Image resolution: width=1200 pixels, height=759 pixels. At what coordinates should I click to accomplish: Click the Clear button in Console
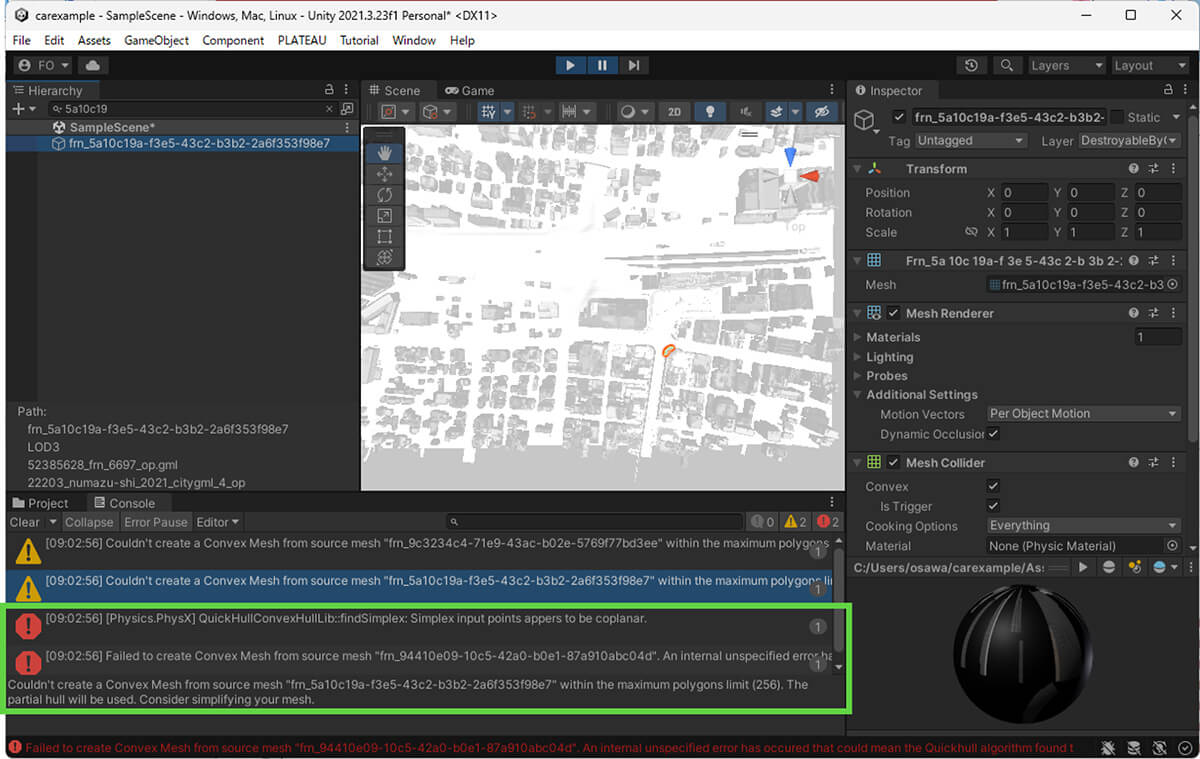point(25,522)
